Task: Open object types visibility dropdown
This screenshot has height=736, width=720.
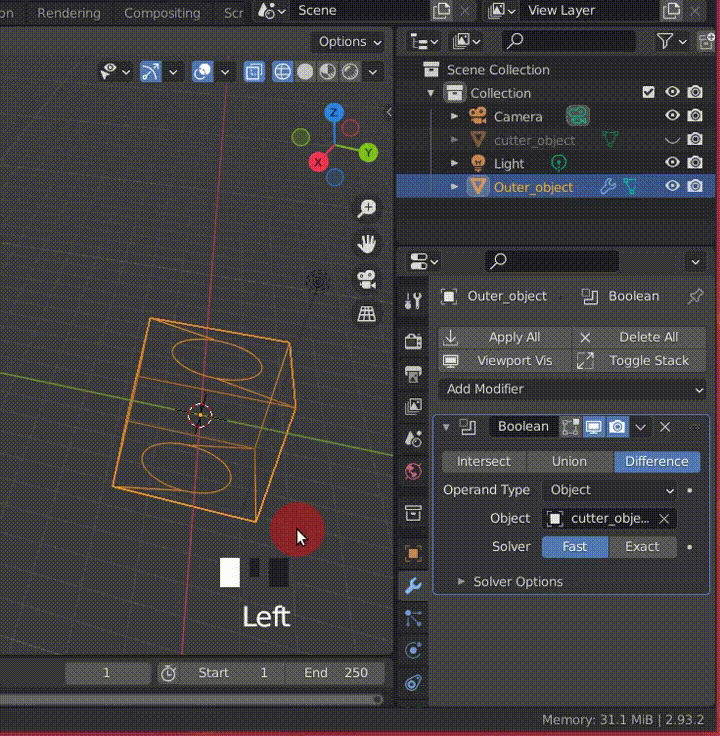Action: [115, 72]
